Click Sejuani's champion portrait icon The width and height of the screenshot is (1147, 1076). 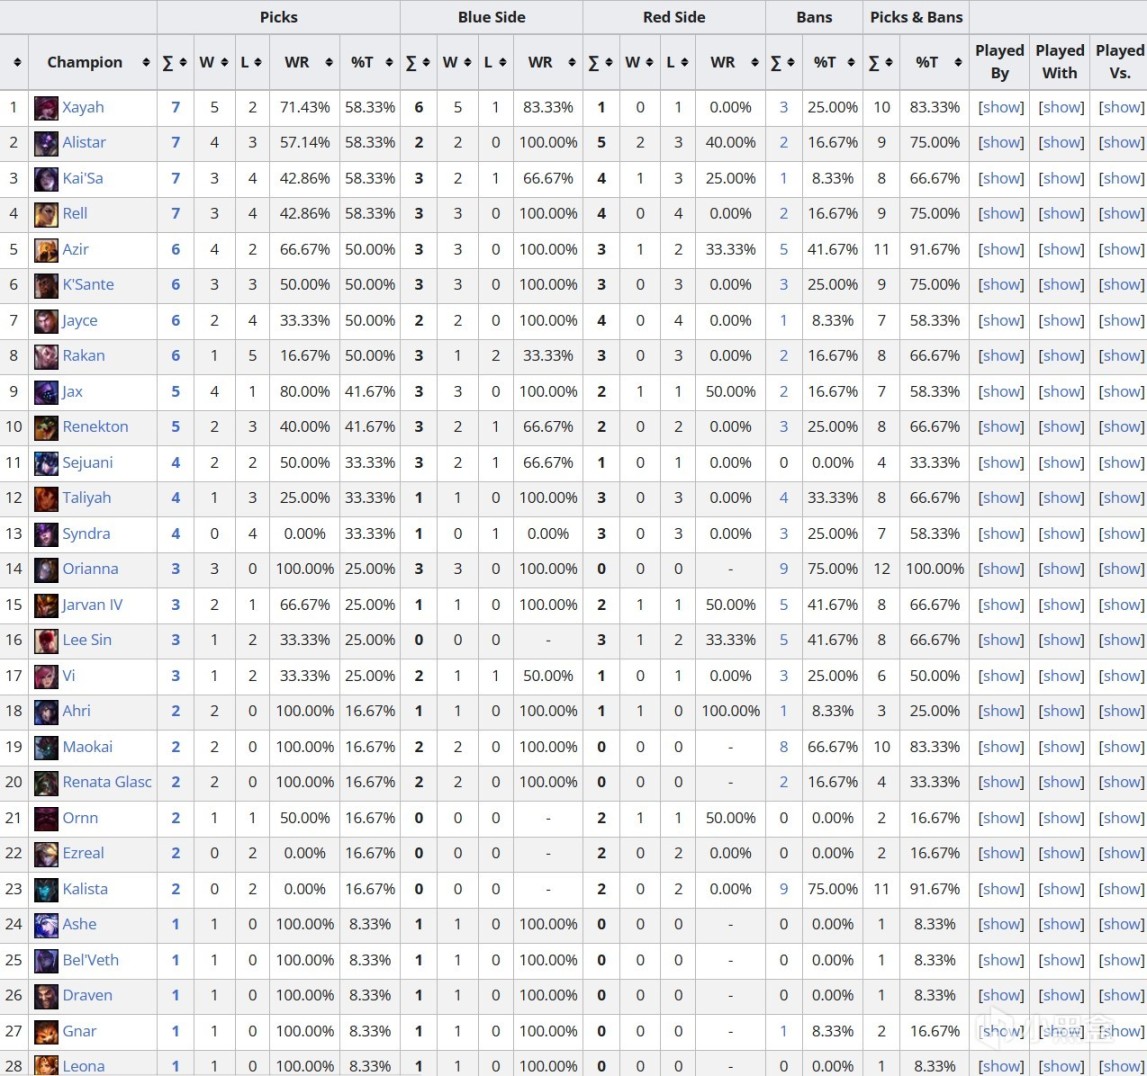46,463
